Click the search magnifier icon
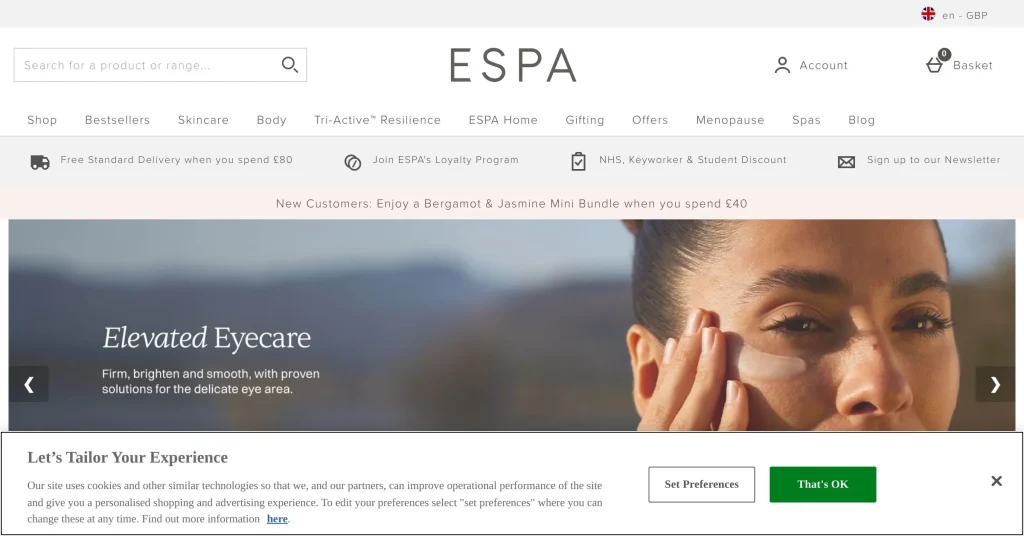Viewport: 1024px width, 536px height. coord(289,65)
